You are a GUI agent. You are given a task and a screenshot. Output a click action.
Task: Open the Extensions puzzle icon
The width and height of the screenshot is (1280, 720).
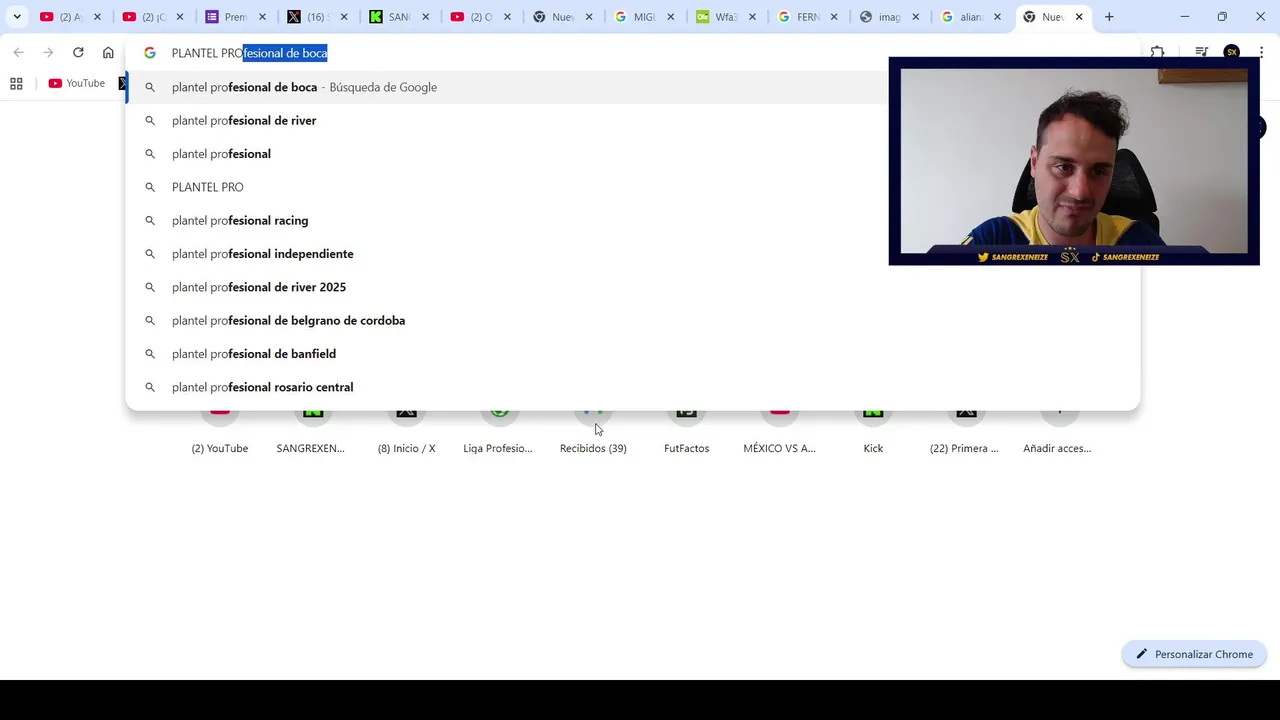[x=1157, y=53]
